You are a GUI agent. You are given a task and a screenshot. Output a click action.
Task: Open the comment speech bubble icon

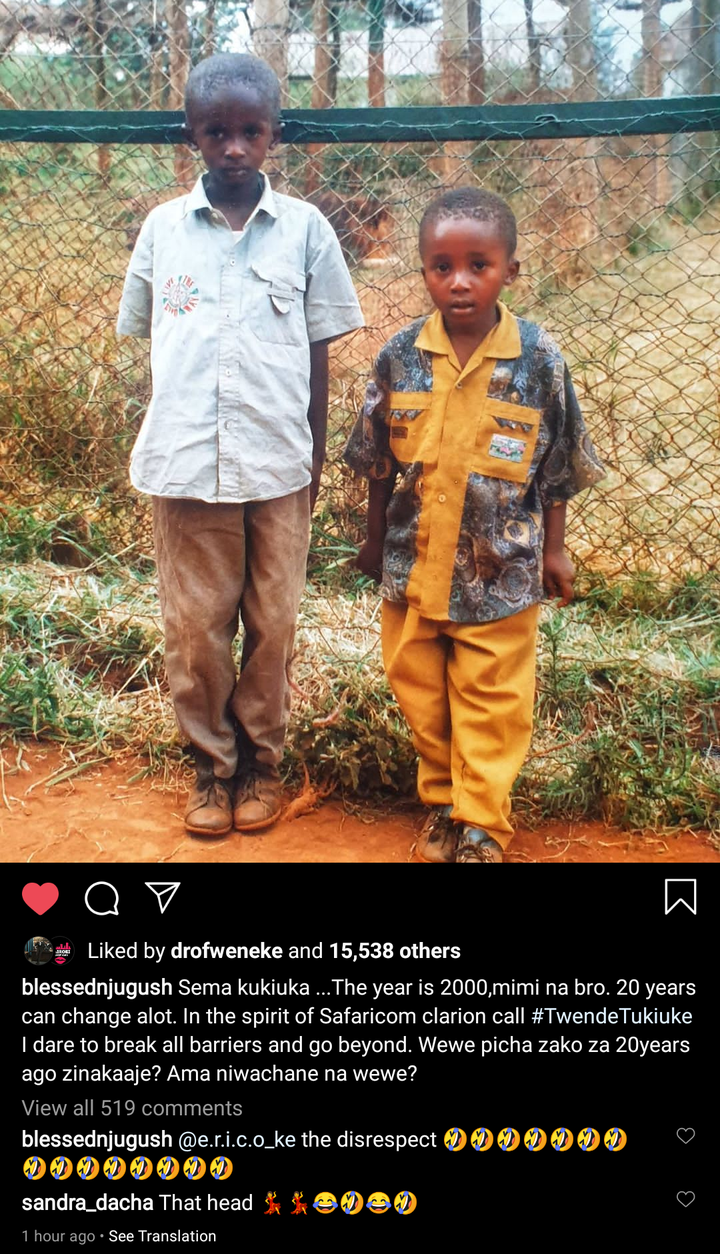point(101,898)
